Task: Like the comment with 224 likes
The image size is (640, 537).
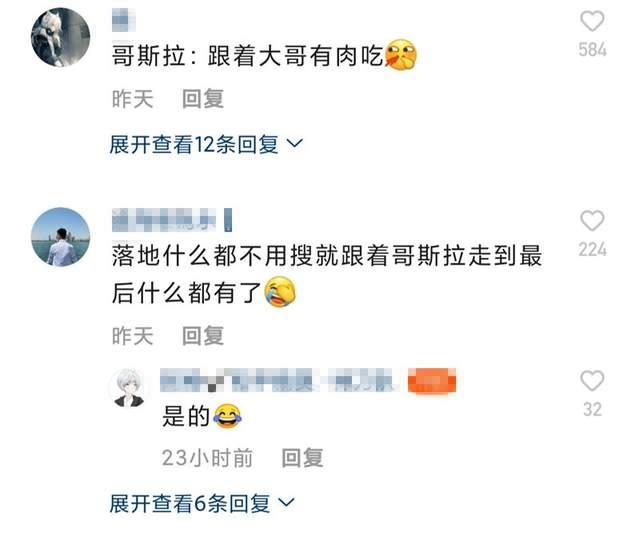Action: (x=592, y=221)
